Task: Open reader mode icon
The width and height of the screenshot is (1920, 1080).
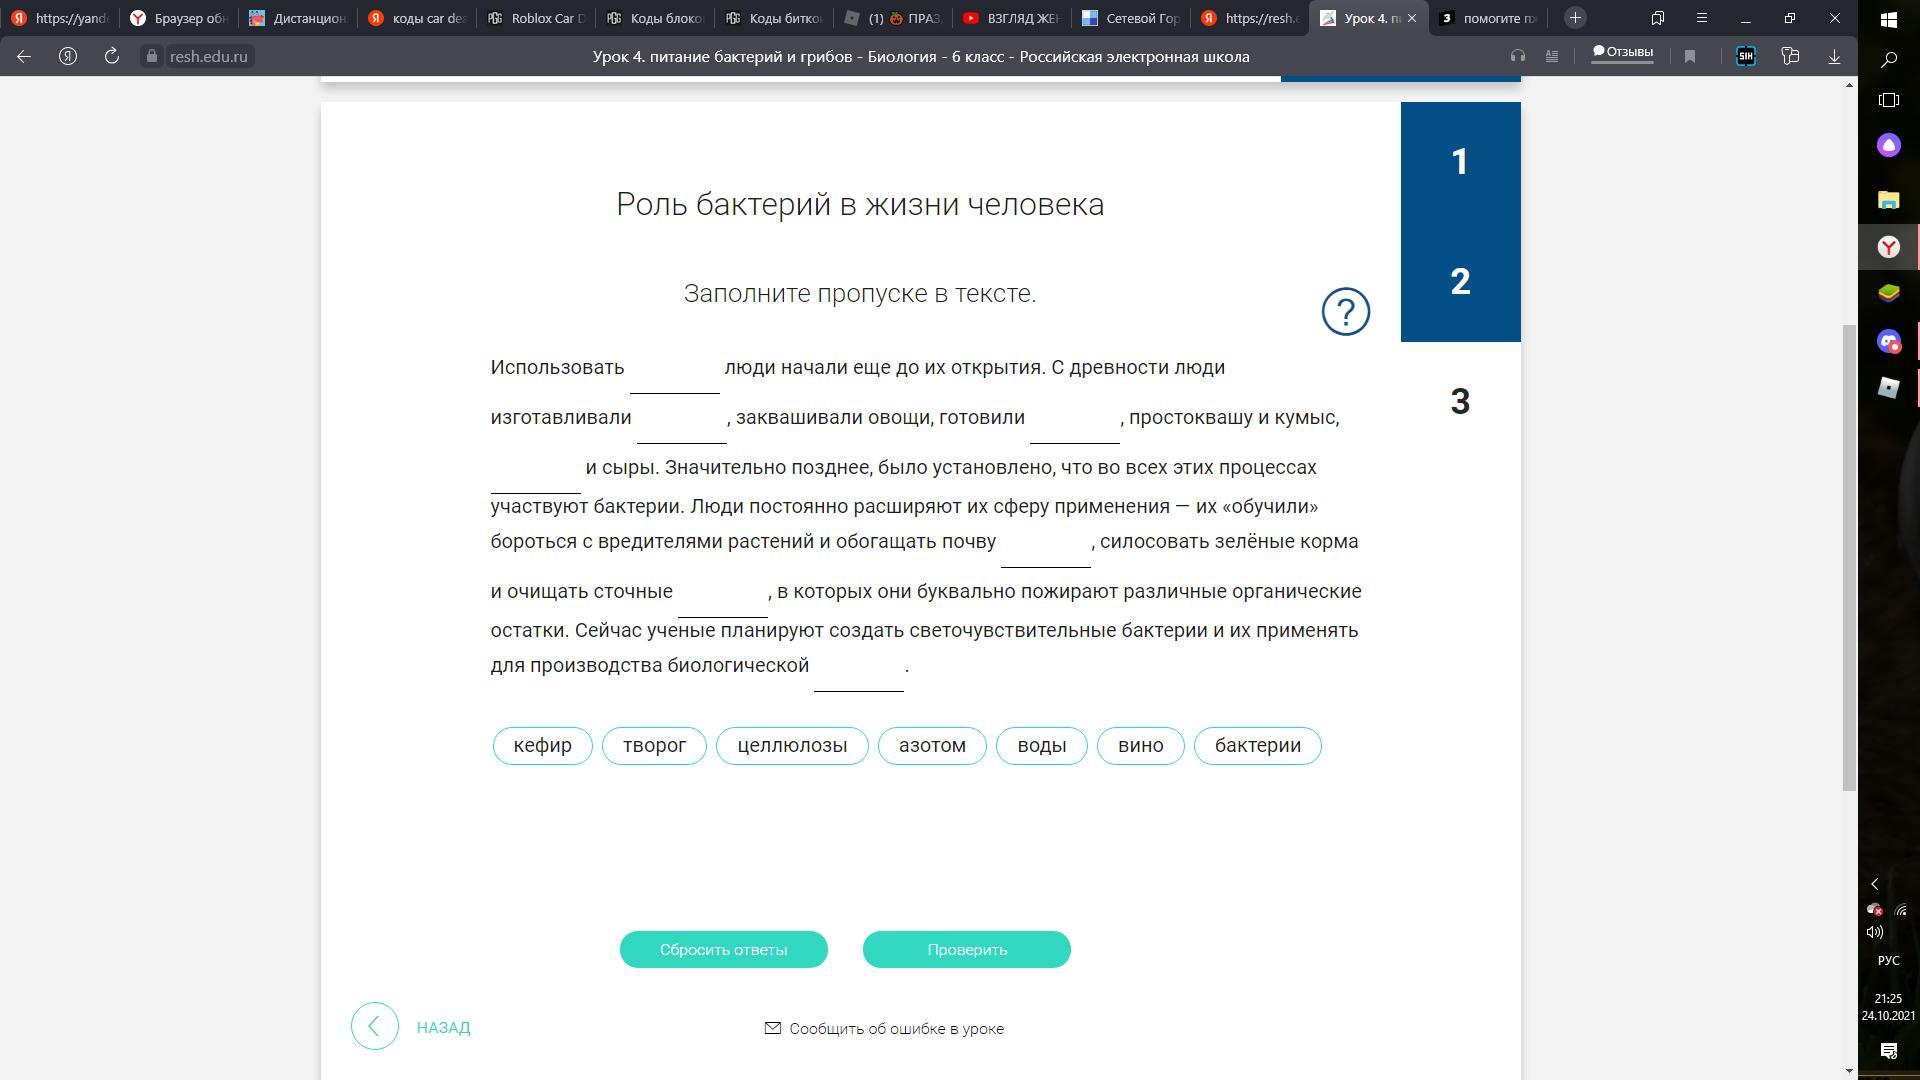Action: [1552, 57]
